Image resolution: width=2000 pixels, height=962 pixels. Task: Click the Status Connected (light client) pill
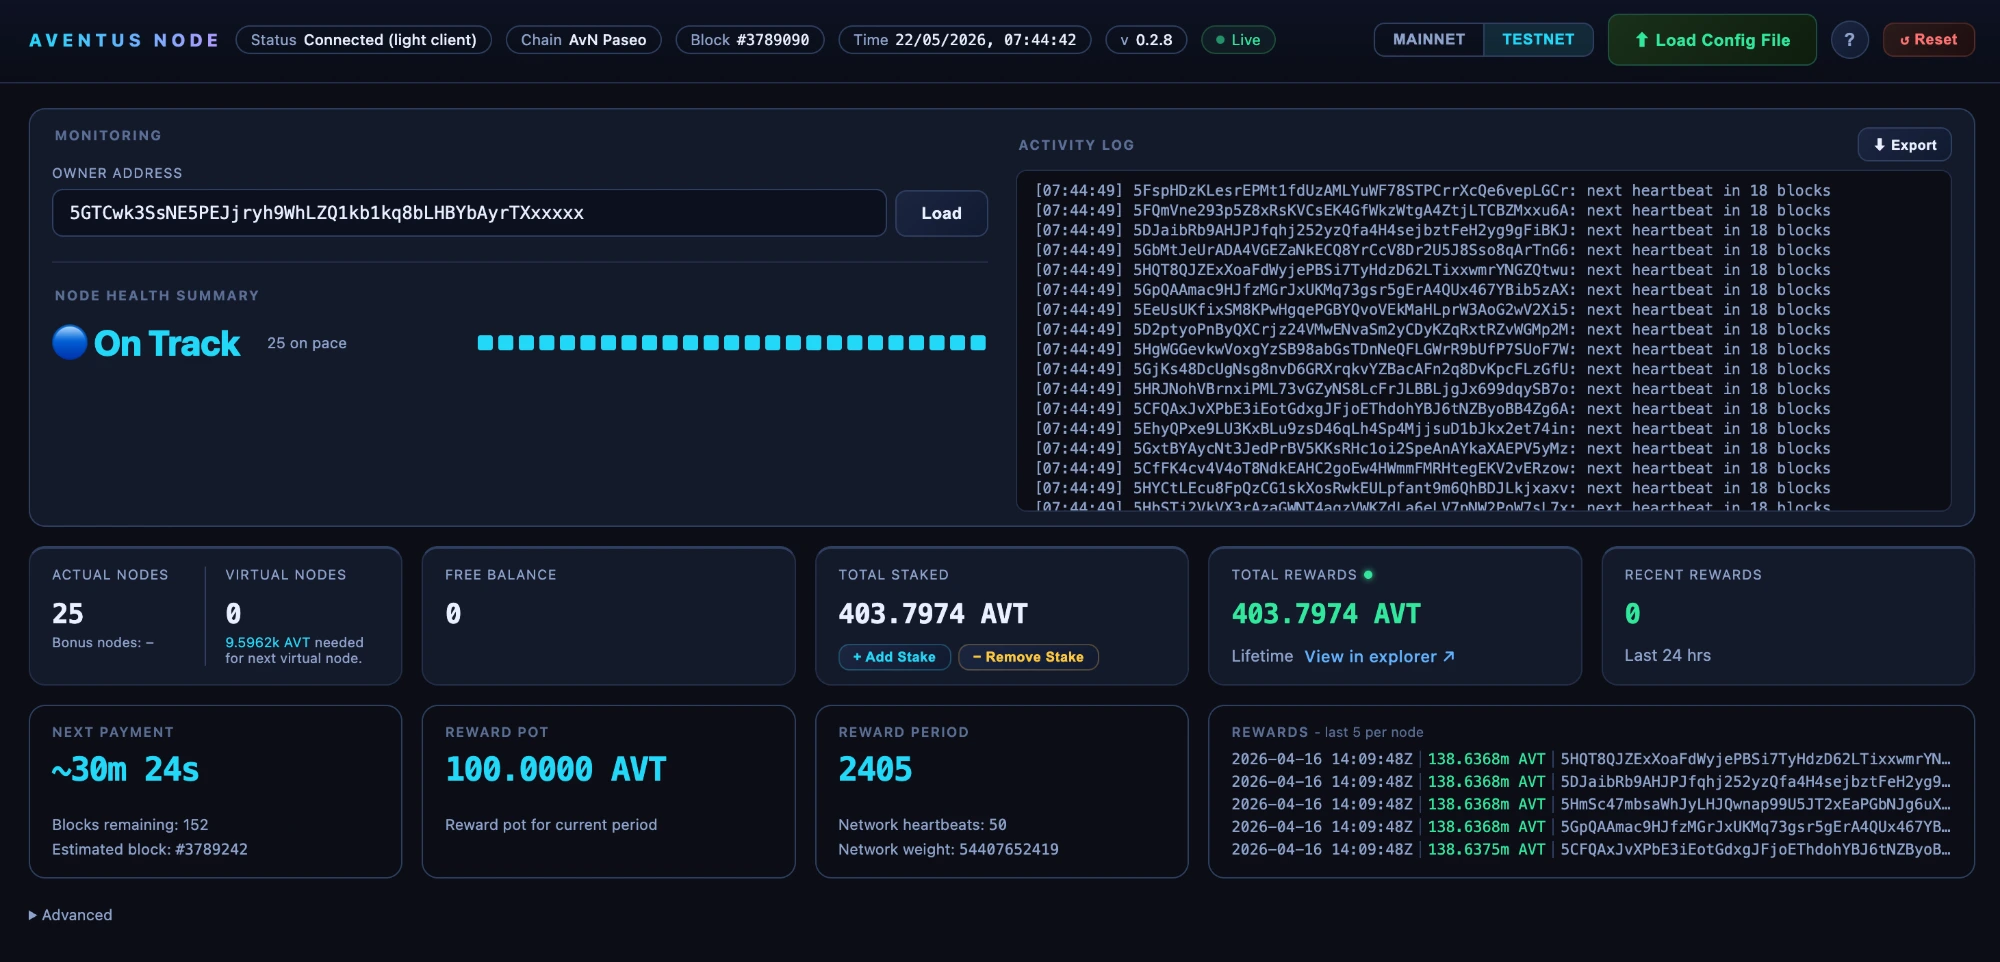point(363,40)
